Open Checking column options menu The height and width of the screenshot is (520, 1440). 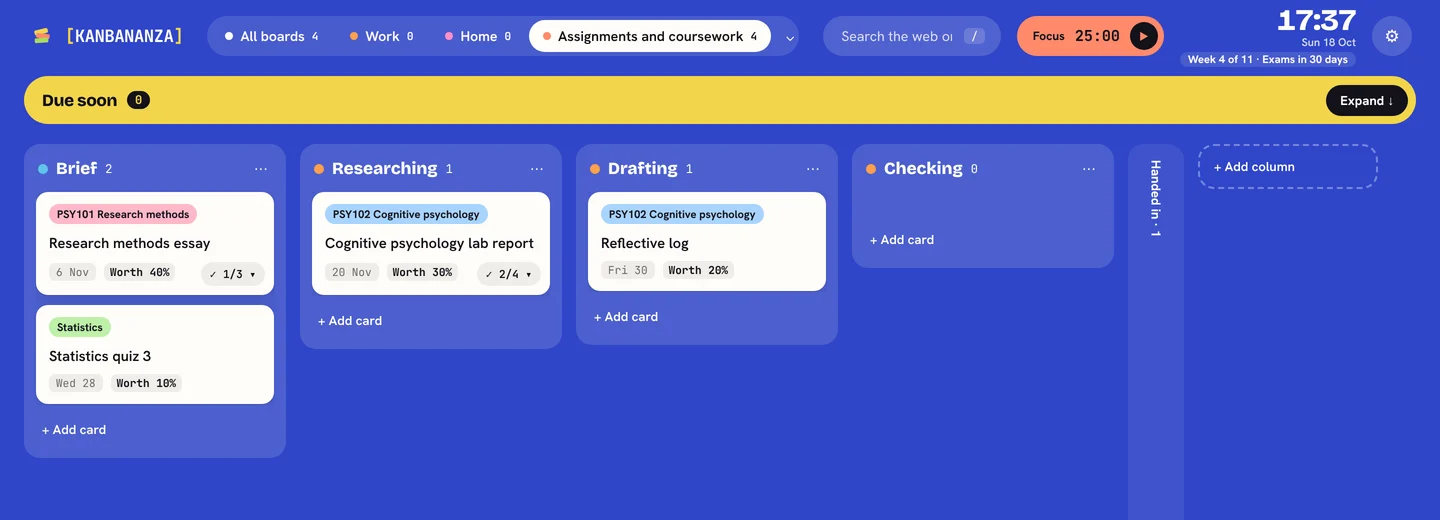[1089, 169]
